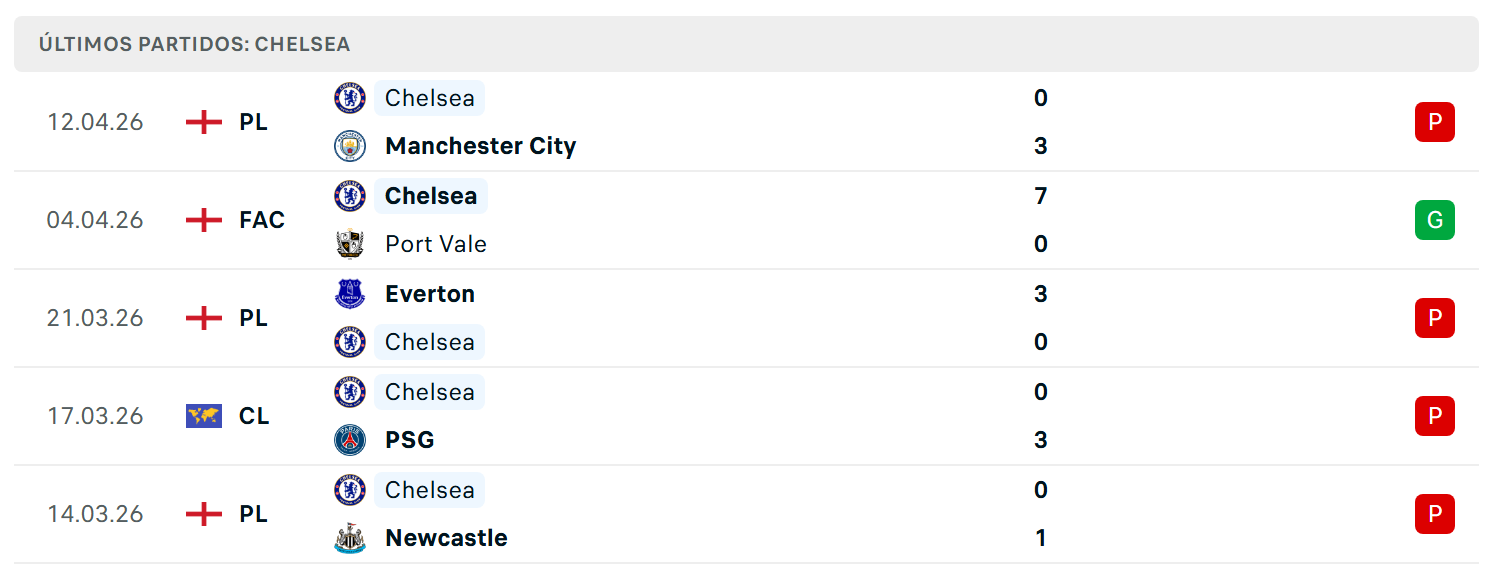Click the Everton club crest
Image resolution: width=1494 pixels, height=578 pixels.
350,294
